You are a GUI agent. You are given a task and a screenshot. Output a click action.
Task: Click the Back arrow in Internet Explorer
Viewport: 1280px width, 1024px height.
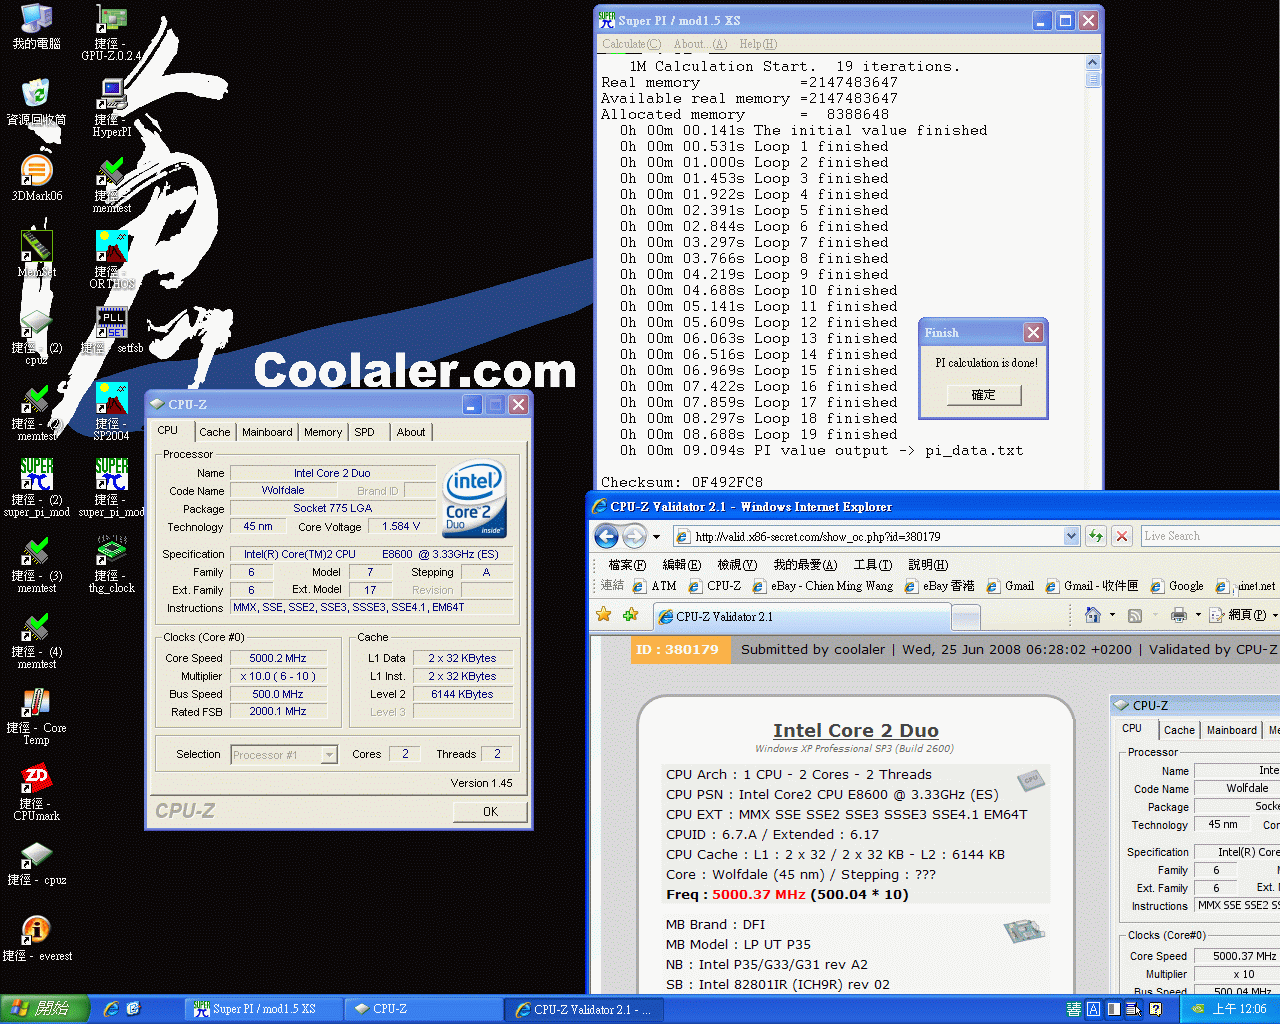[606, 536]
